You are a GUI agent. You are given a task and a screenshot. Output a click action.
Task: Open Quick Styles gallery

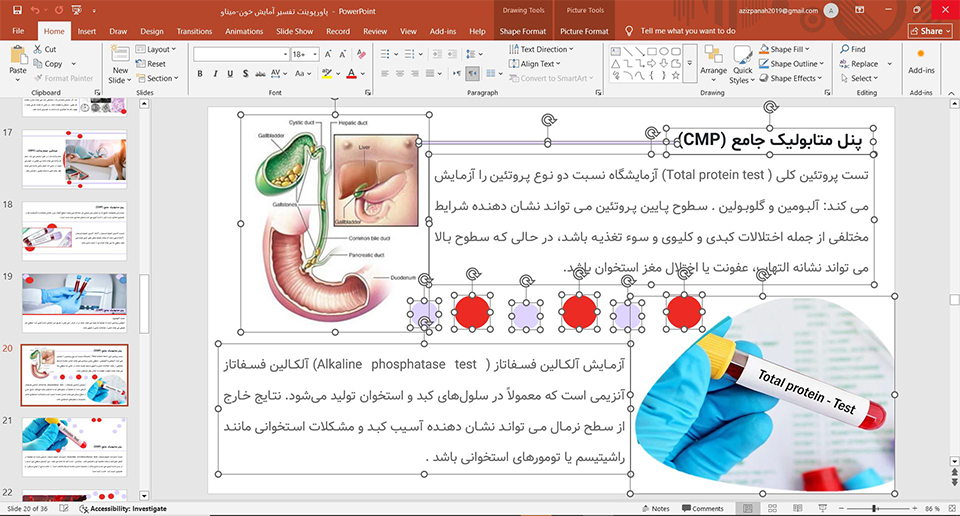742,64
